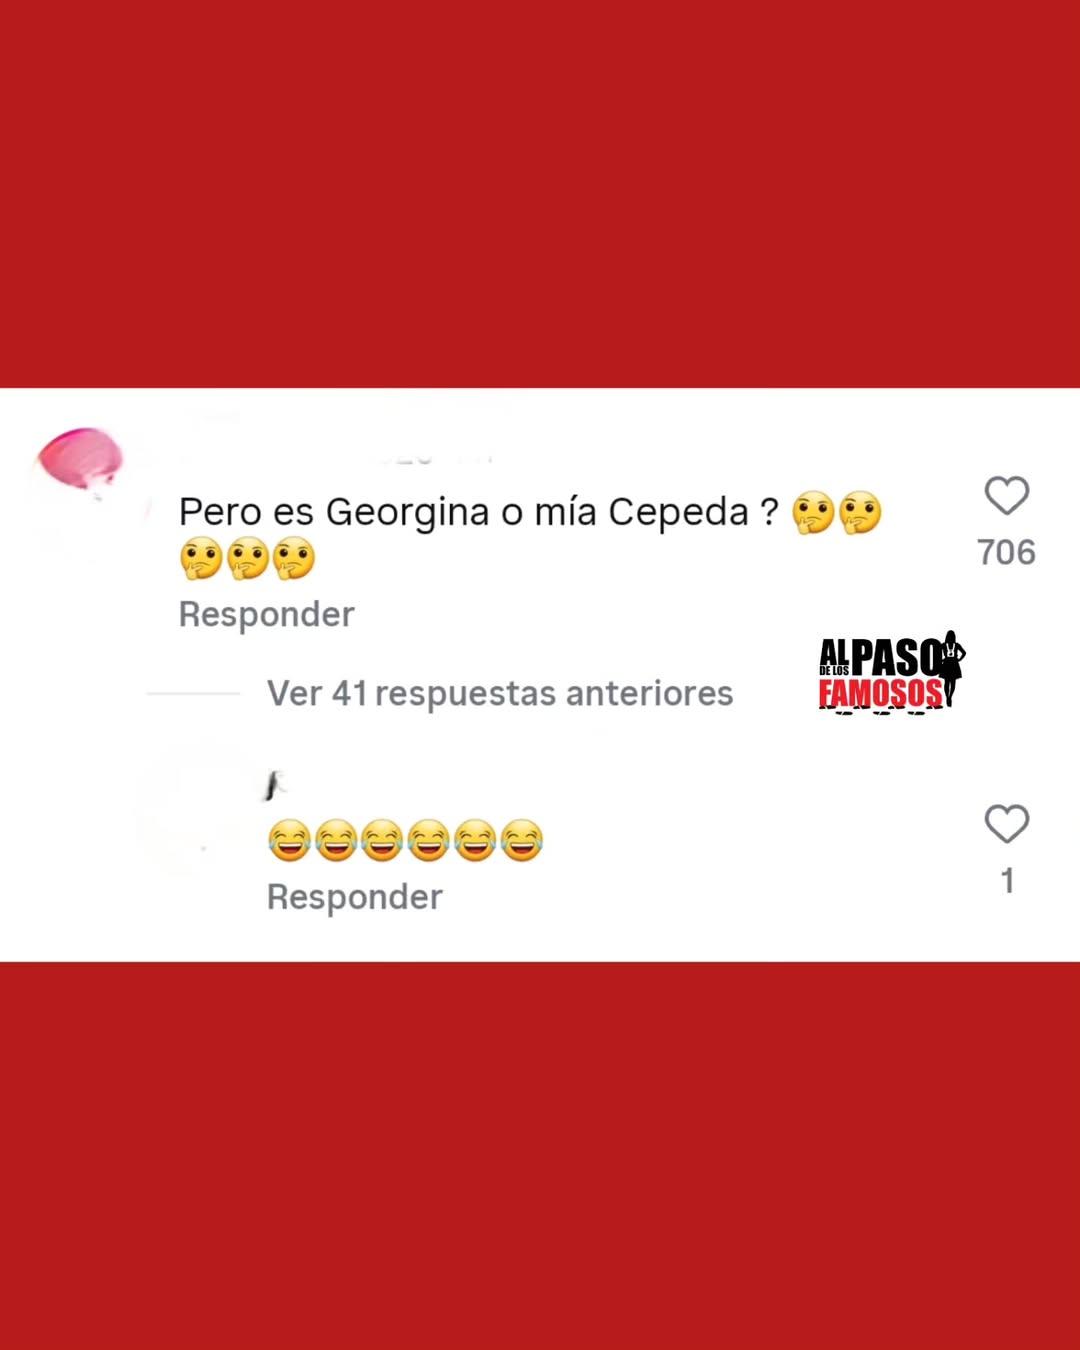Like the laughing emoji reply
Viewport: 1080px width, 1350px height.
pyautogui.click(x=1006, y=824)
